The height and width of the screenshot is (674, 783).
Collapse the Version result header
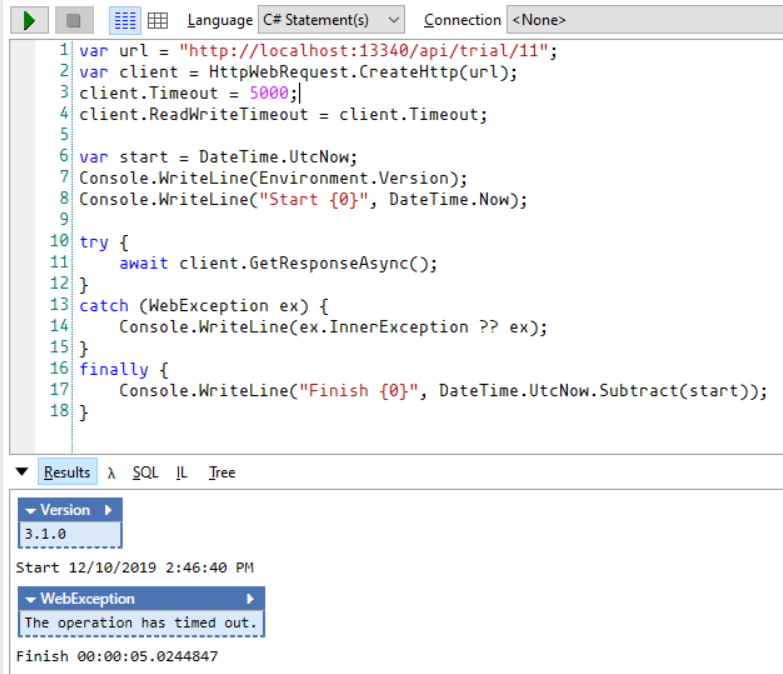pos(31,511)
